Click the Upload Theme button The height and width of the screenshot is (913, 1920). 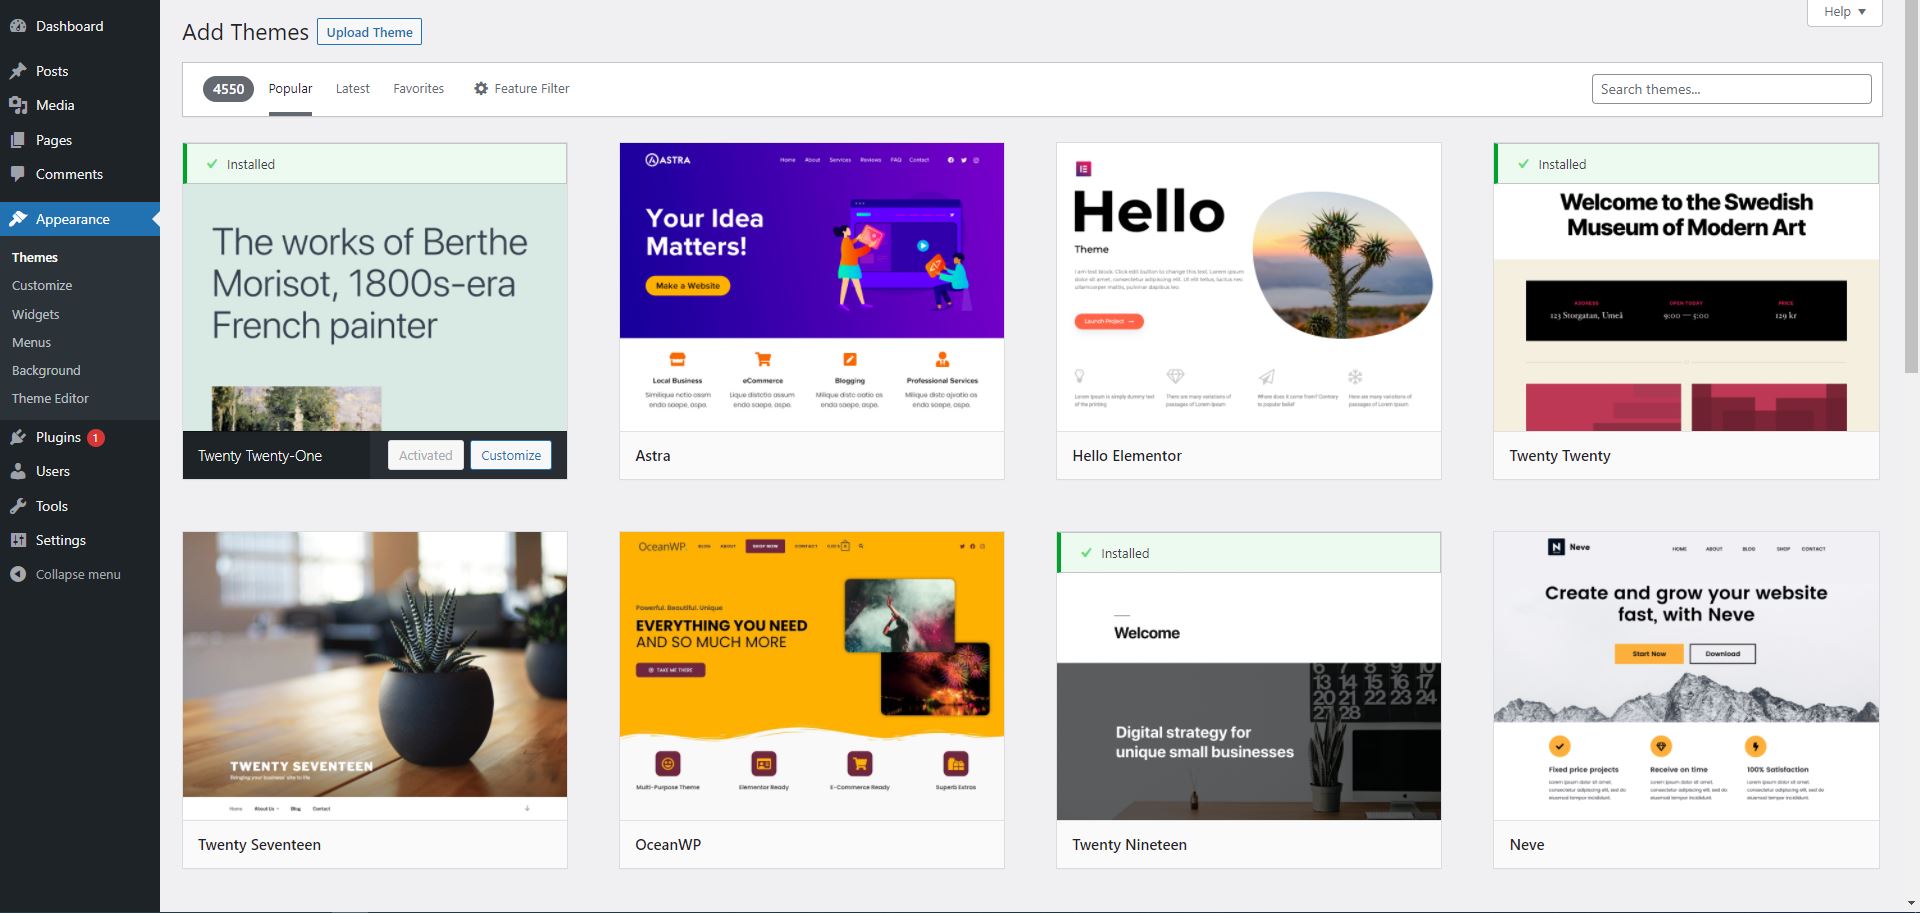pos(369,32)
